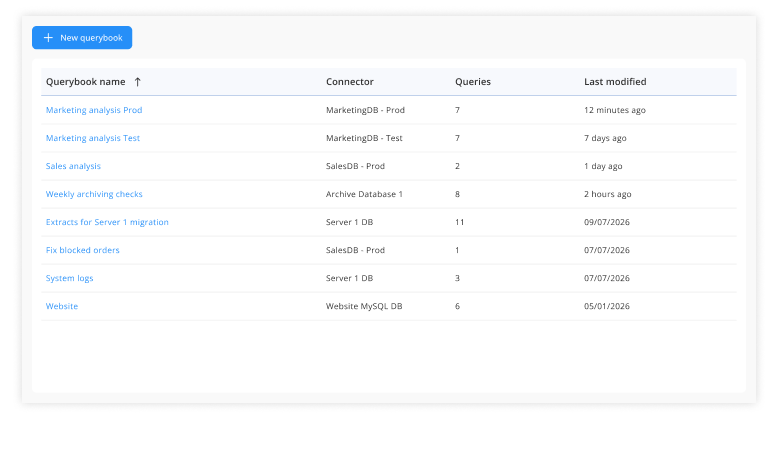Viewport: 776px width, 470px height.
Task: Select Server 1 DB in Extracts row
Action: (349, 222)
